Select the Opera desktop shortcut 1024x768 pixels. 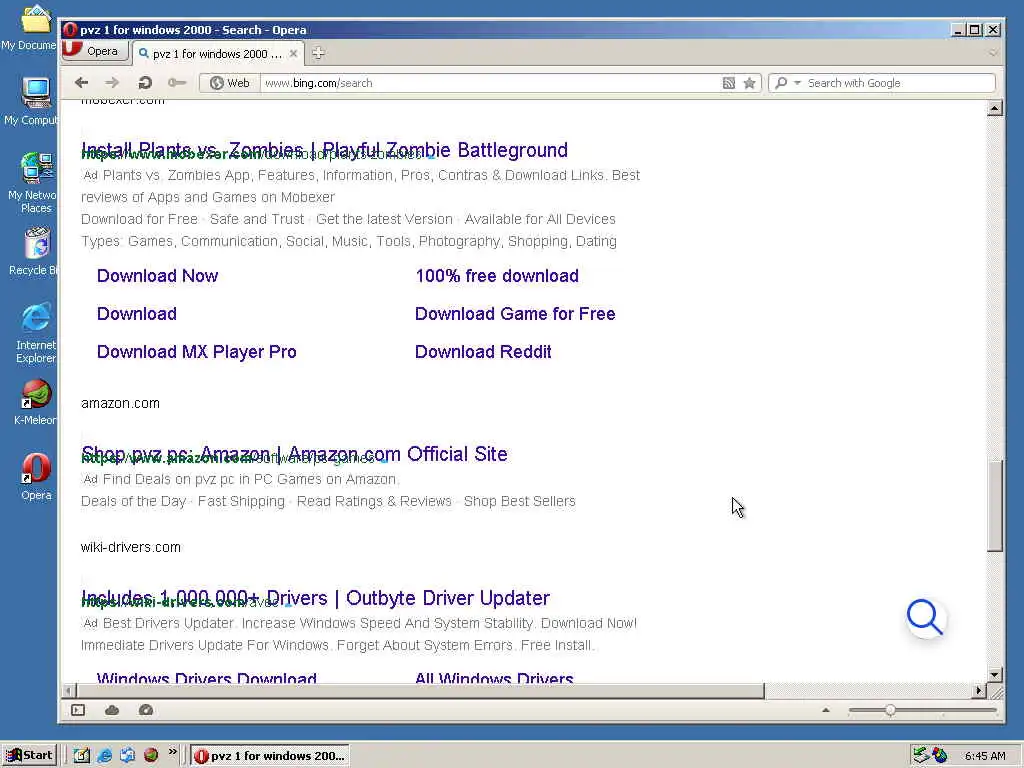click(36, 477)
